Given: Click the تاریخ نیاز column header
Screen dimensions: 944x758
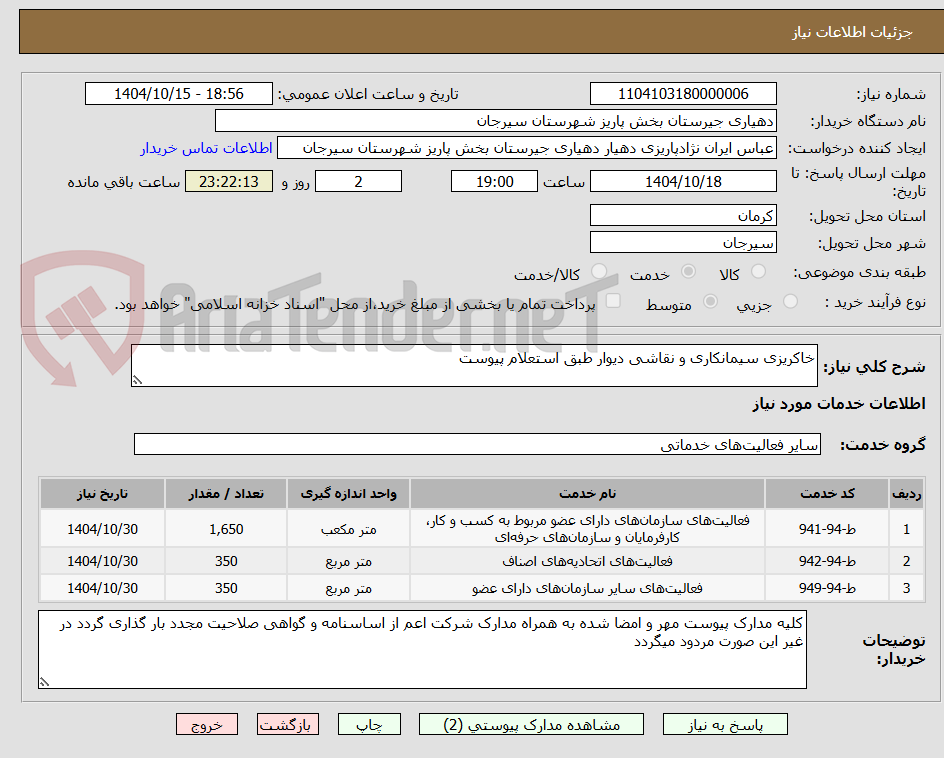Looking at the screenshot, I should (102, 494).
